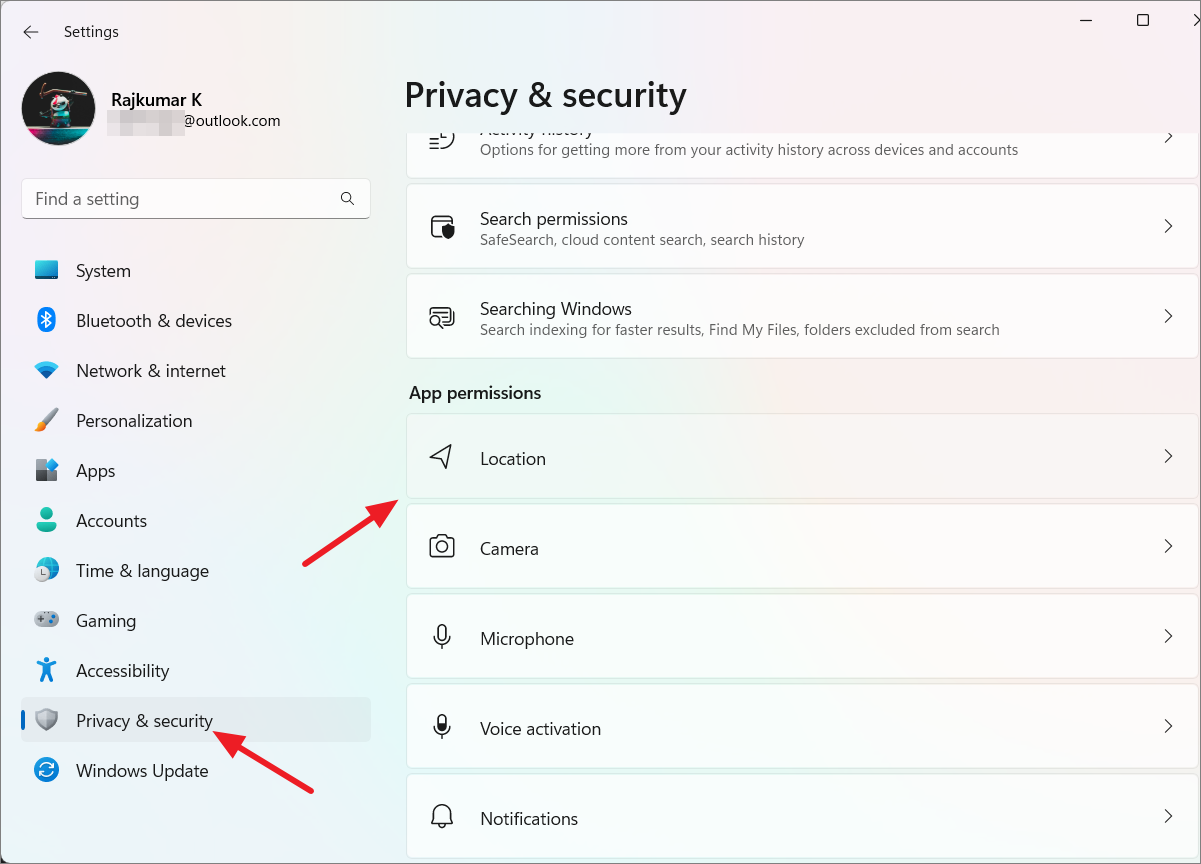
Task: Expand the Notifications chevron arrow
Action: pos(1168,817)
